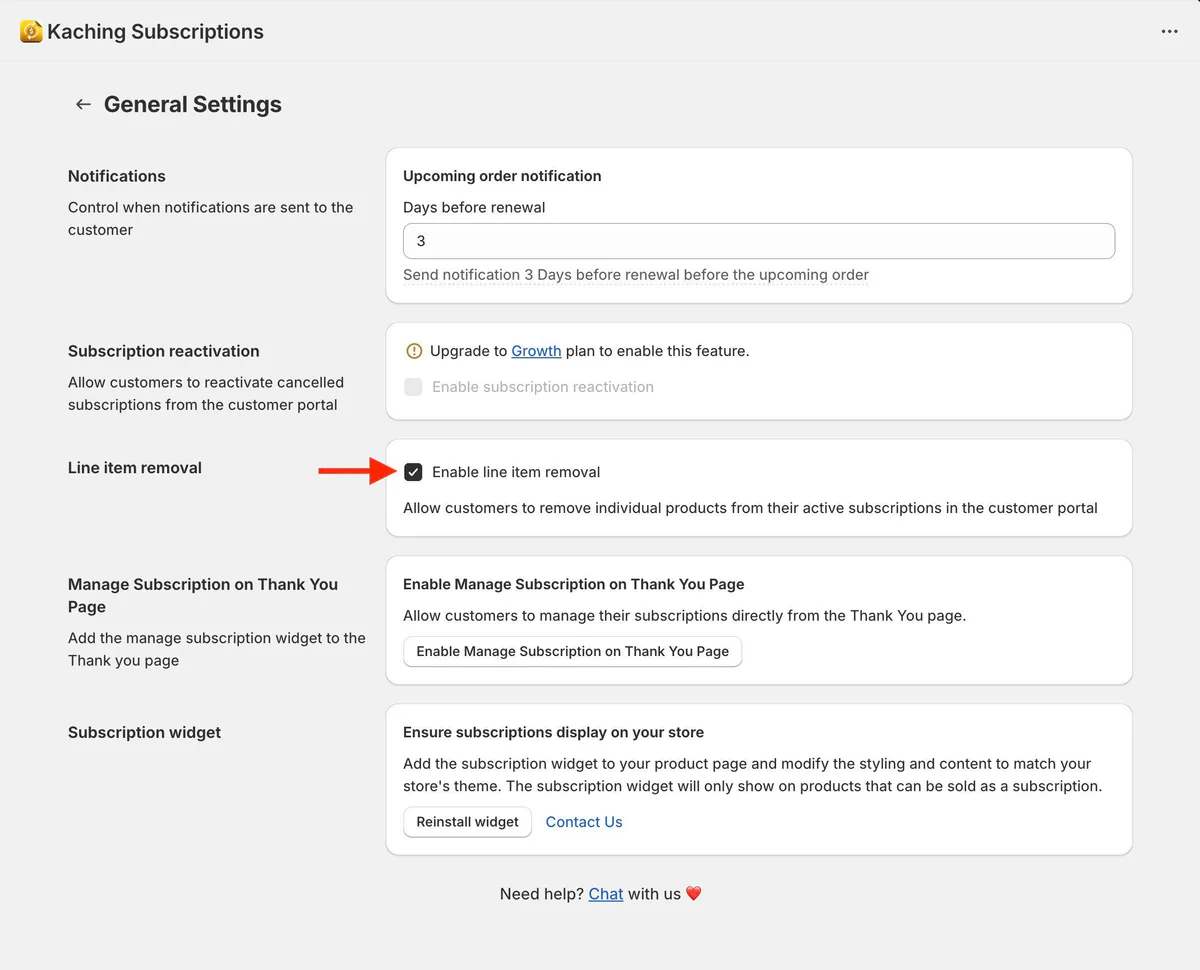This screenshot has width=1200, height=970.
Task: Open the Chat help link
Action: pos(606,894)
